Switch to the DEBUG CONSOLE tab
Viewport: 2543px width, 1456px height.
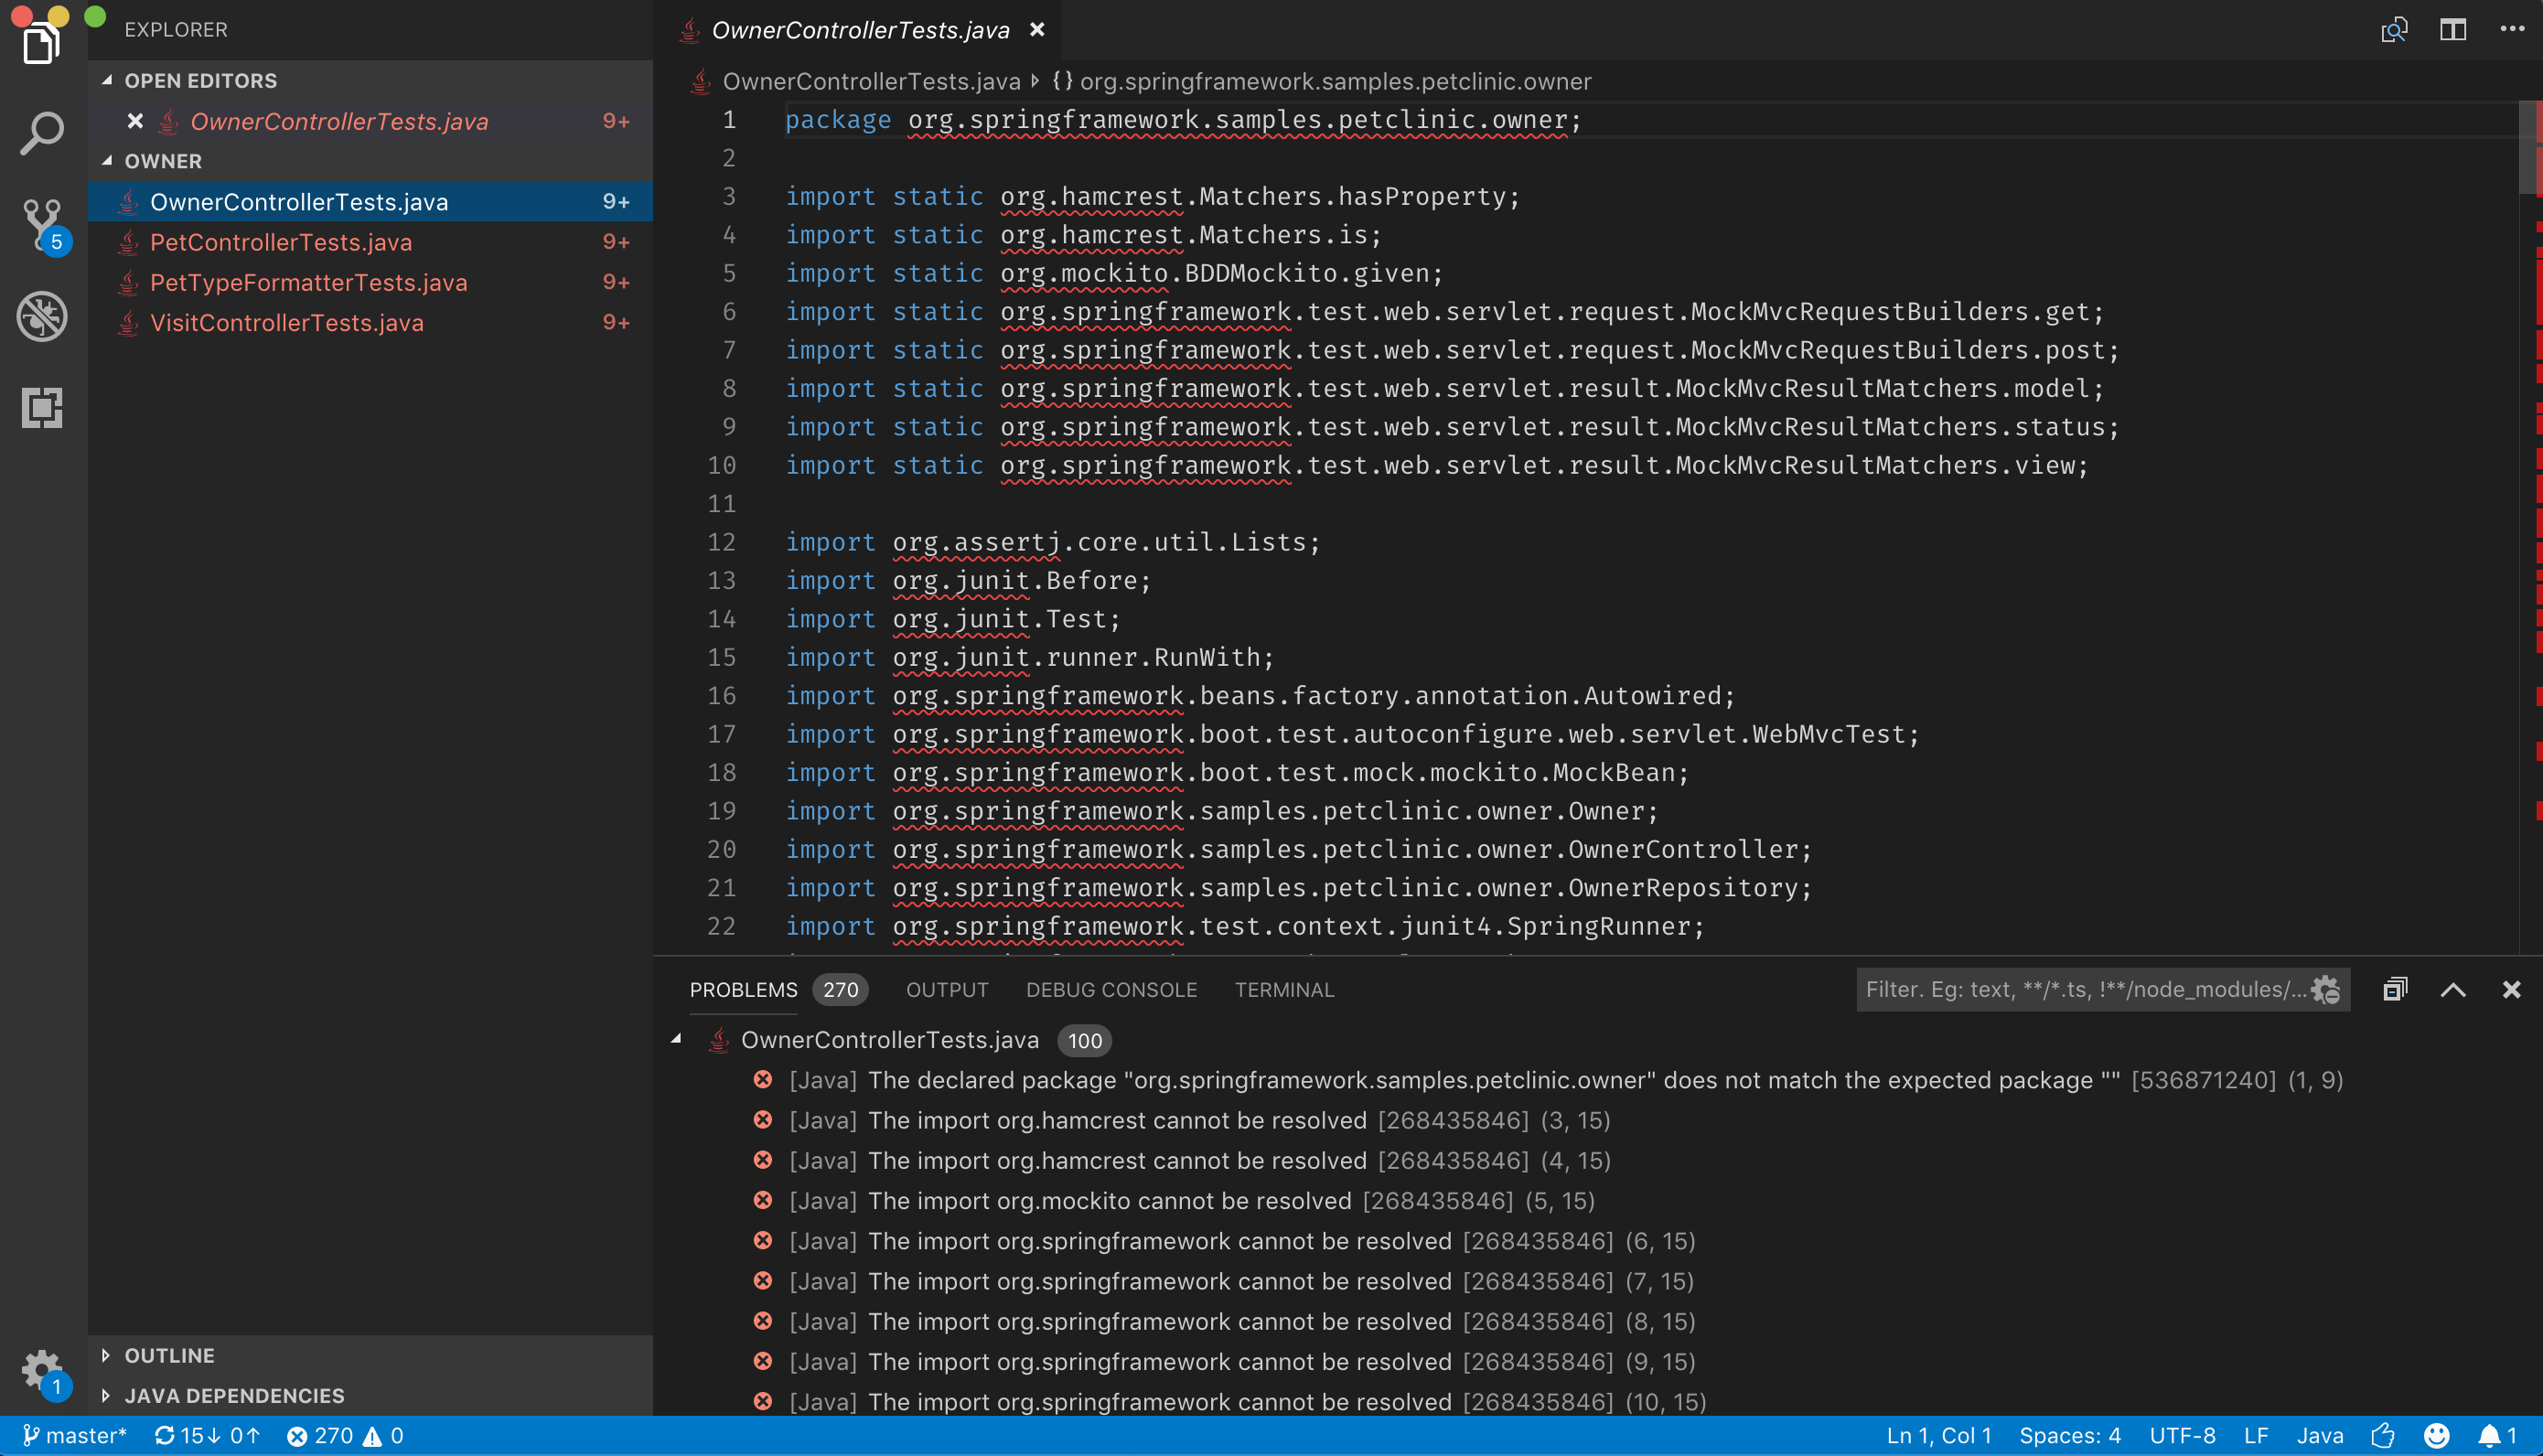coord(1110,990)
